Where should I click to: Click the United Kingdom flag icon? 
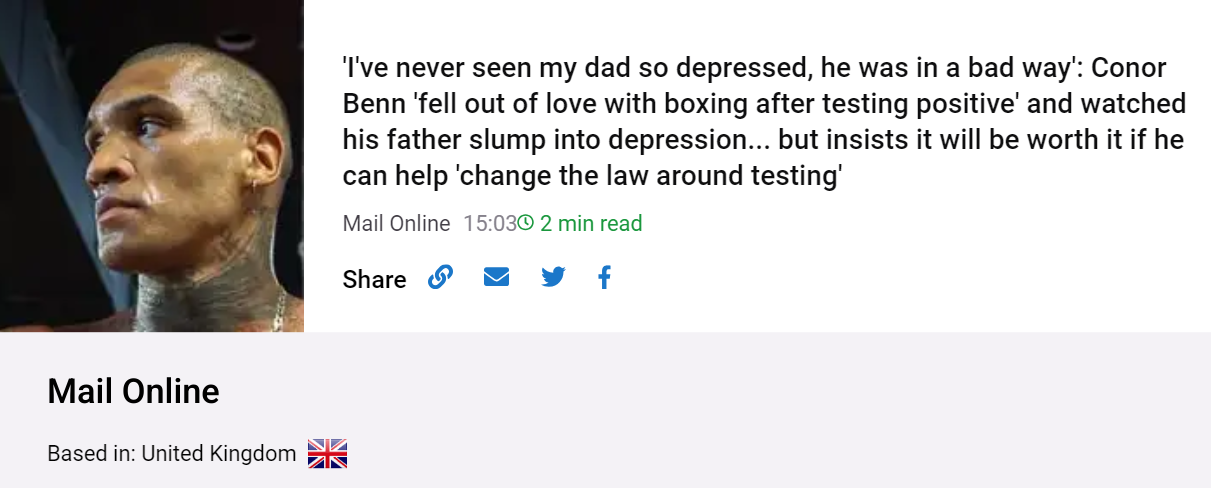[327, 454]
